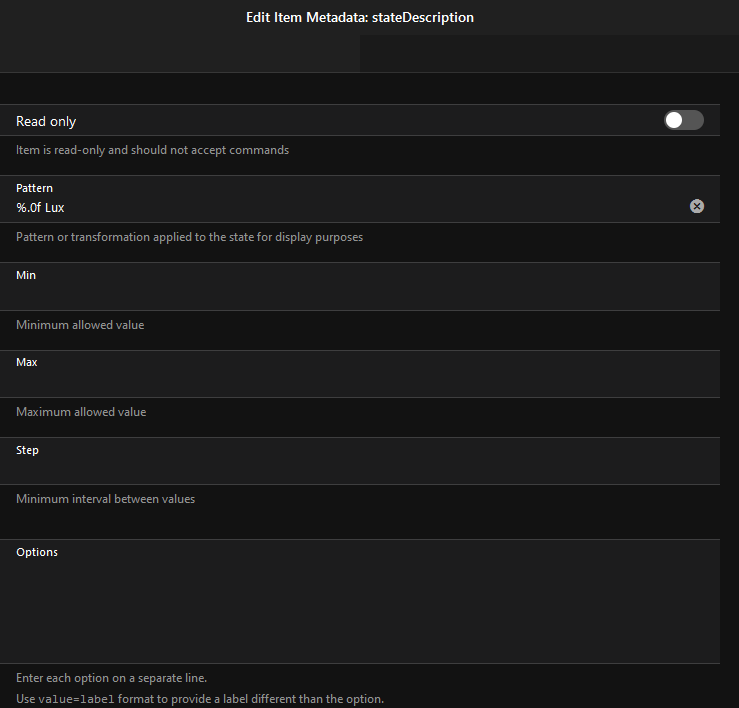Viewport: 739px width, 708px height.
Task: Clear the Pattern field with the X icon
Action: pyautogui.click(x=697, y=206)
